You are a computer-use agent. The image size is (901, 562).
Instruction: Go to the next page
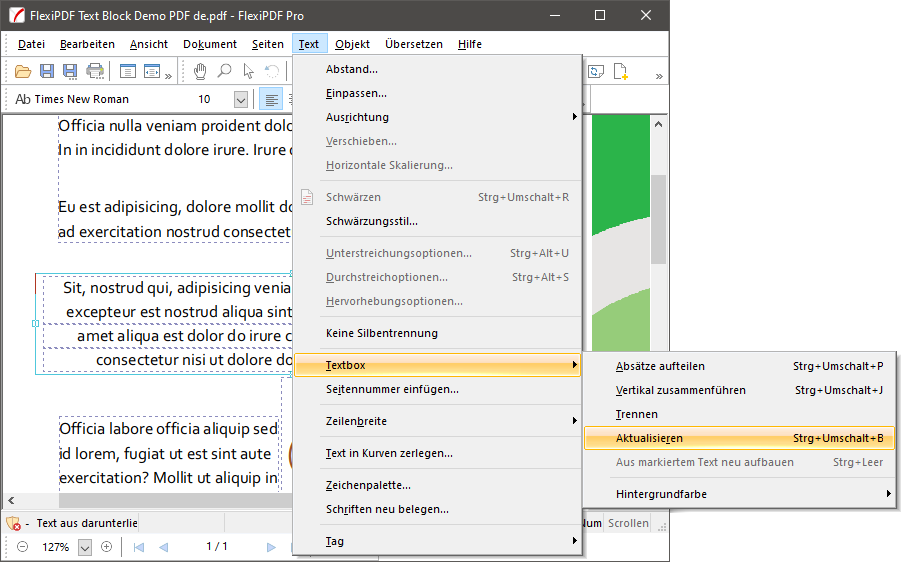click(x=271, y=547)
